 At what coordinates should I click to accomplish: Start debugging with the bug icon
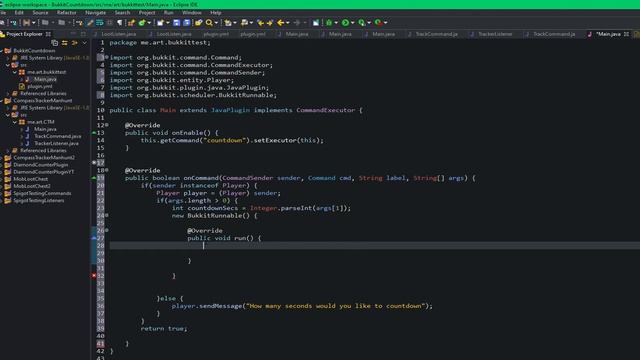pos(329,23)
